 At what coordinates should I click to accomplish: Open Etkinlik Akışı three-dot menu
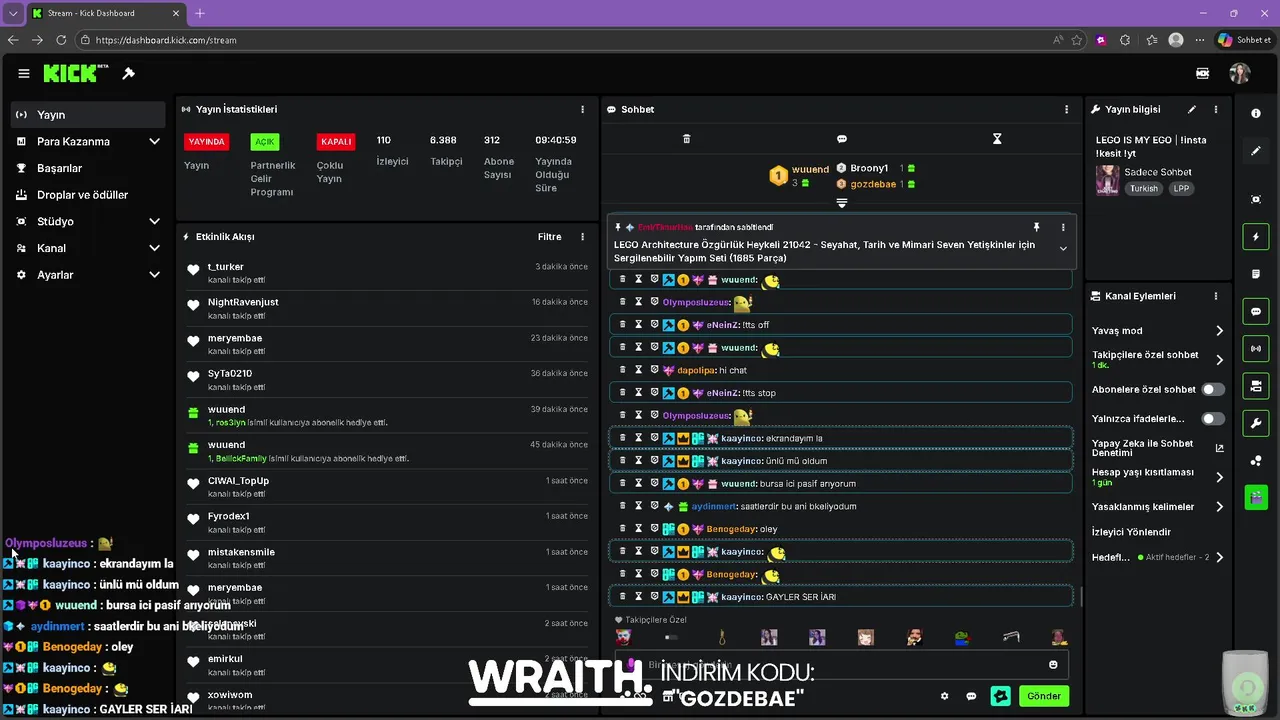(583, 237)
